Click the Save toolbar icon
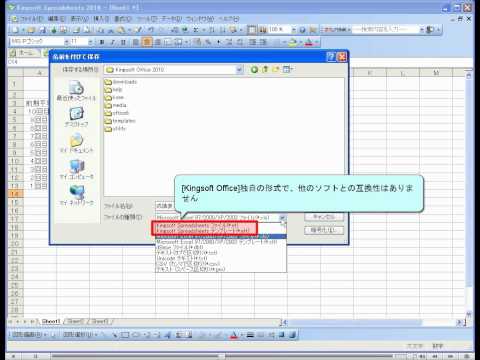The image size is (480, 360). click(x=43, y=30)
